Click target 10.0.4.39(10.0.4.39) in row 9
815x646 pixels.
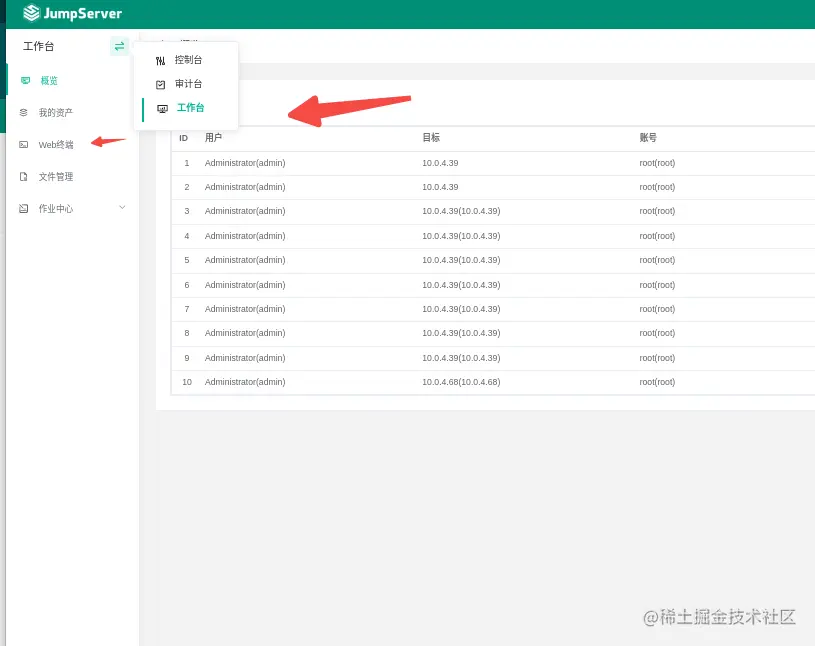coord(461,358)
